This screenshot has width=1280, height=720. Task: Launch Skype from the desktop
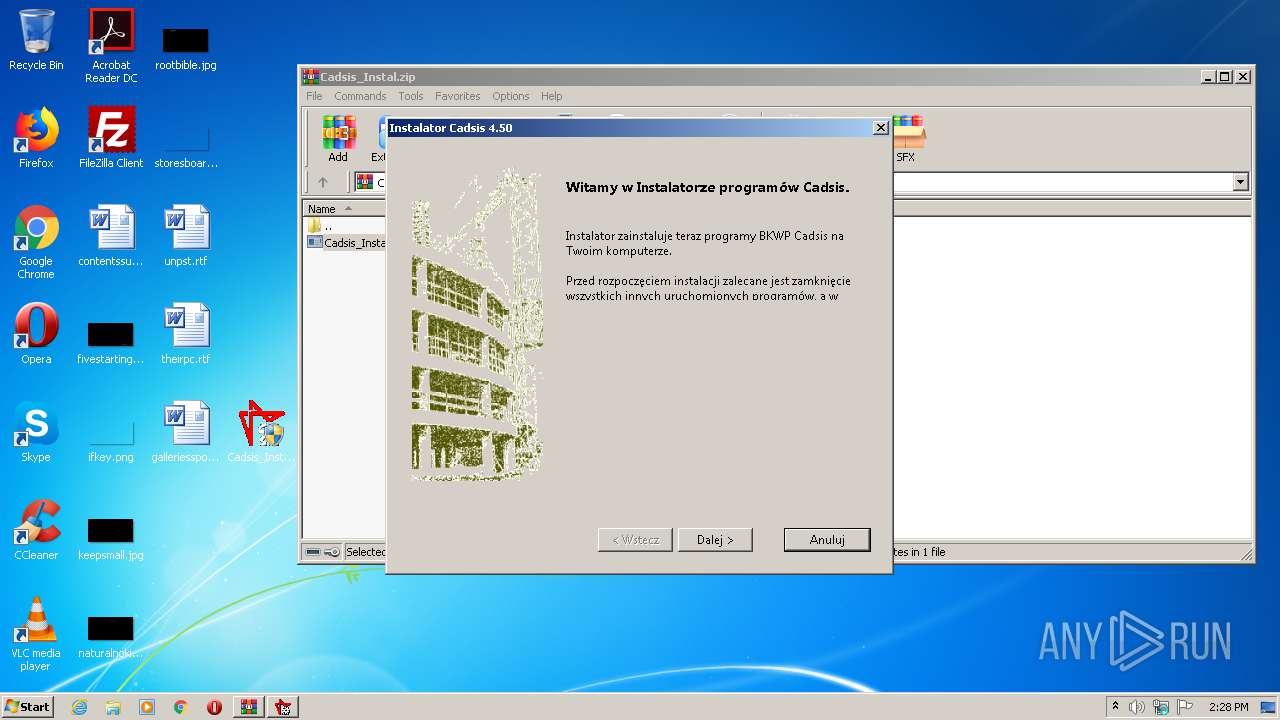click(x=36, y=432)
